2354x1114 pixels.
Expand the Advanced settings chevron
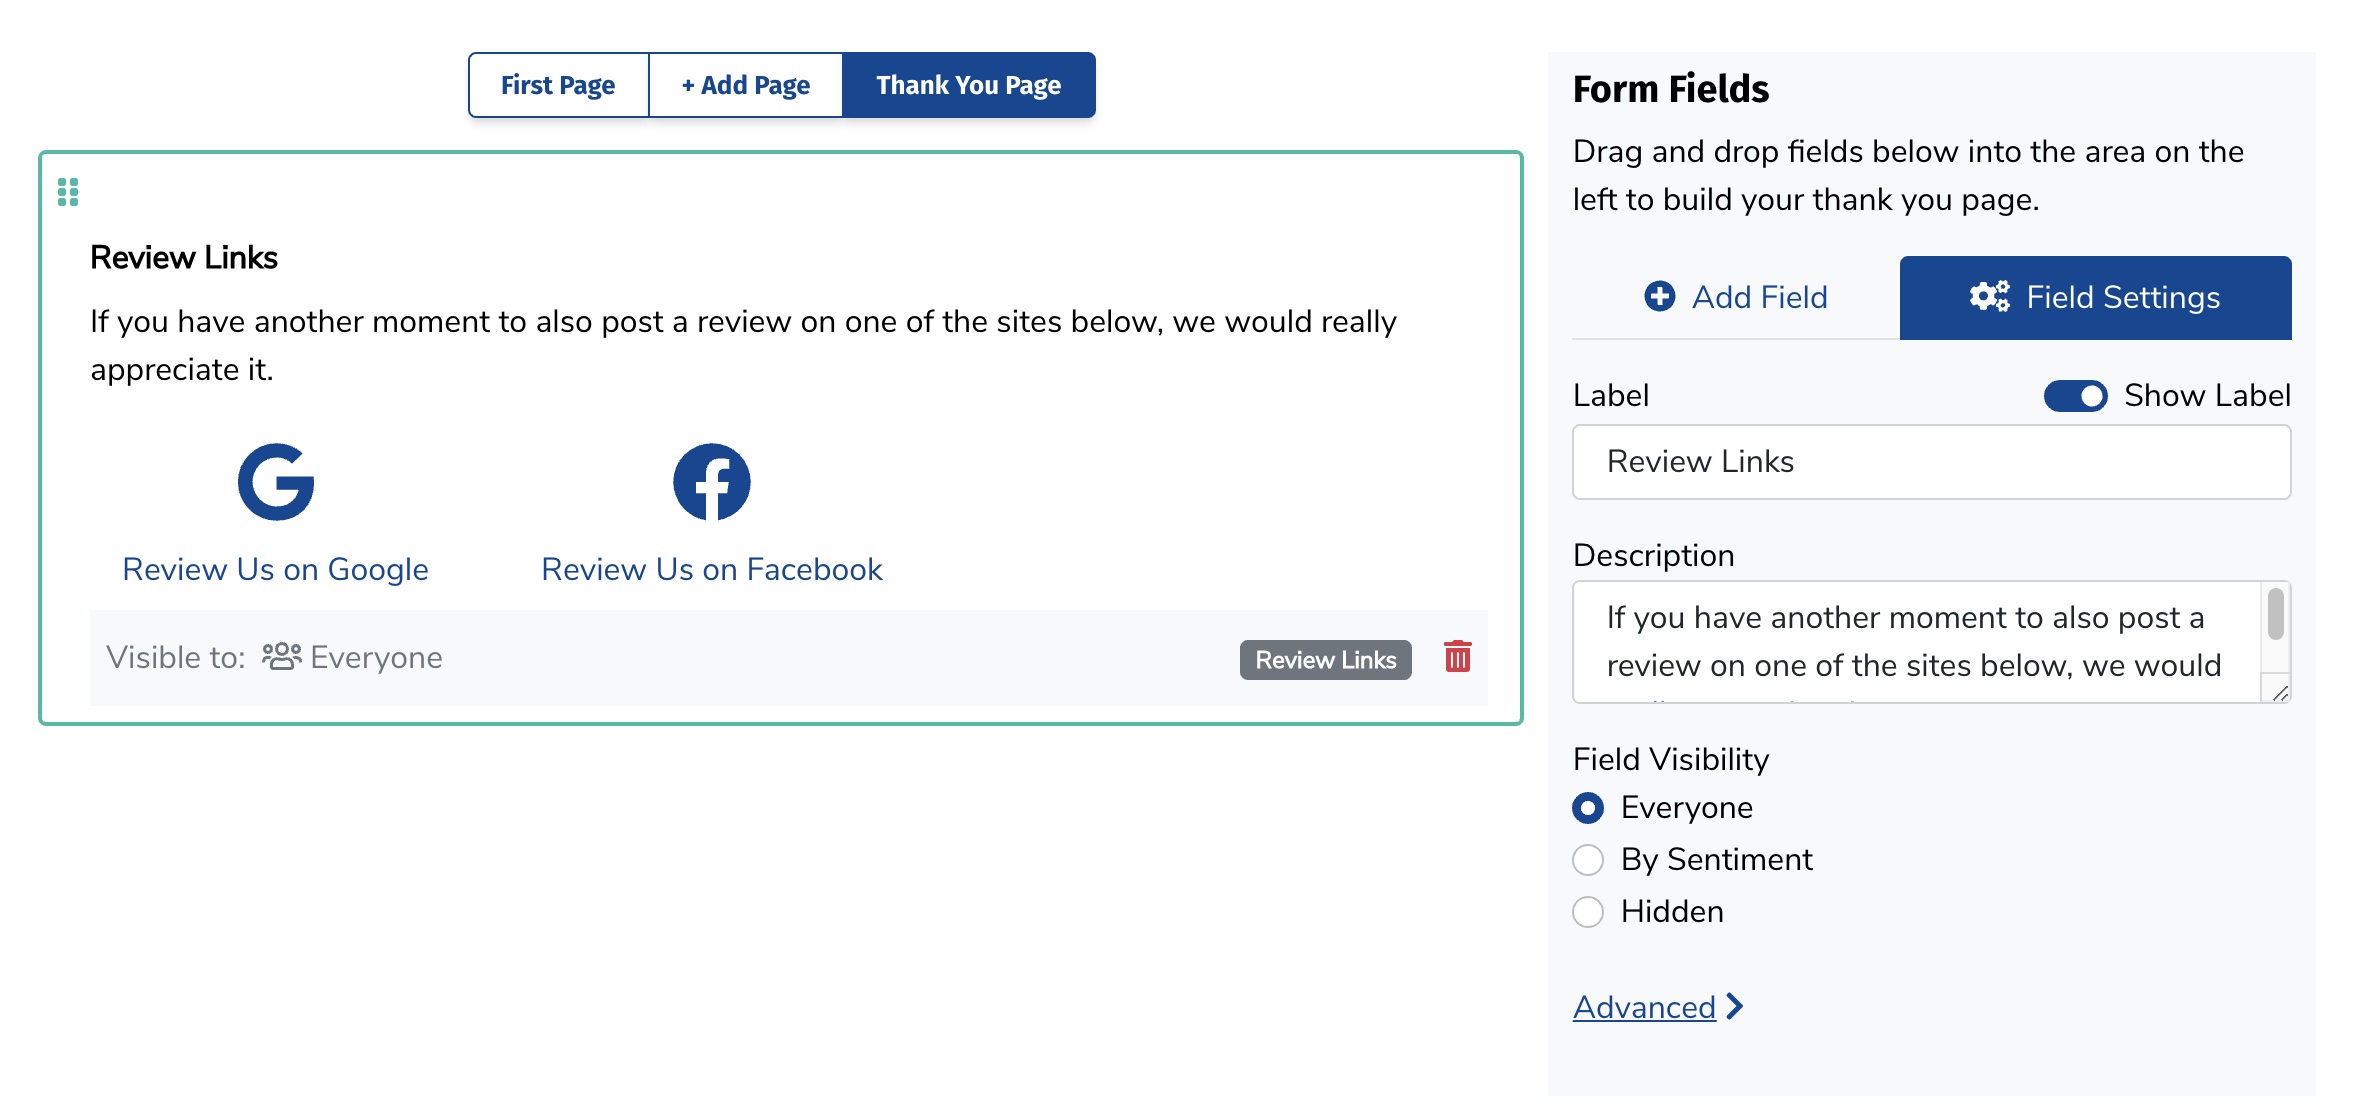click(x=1735, y=1006)
